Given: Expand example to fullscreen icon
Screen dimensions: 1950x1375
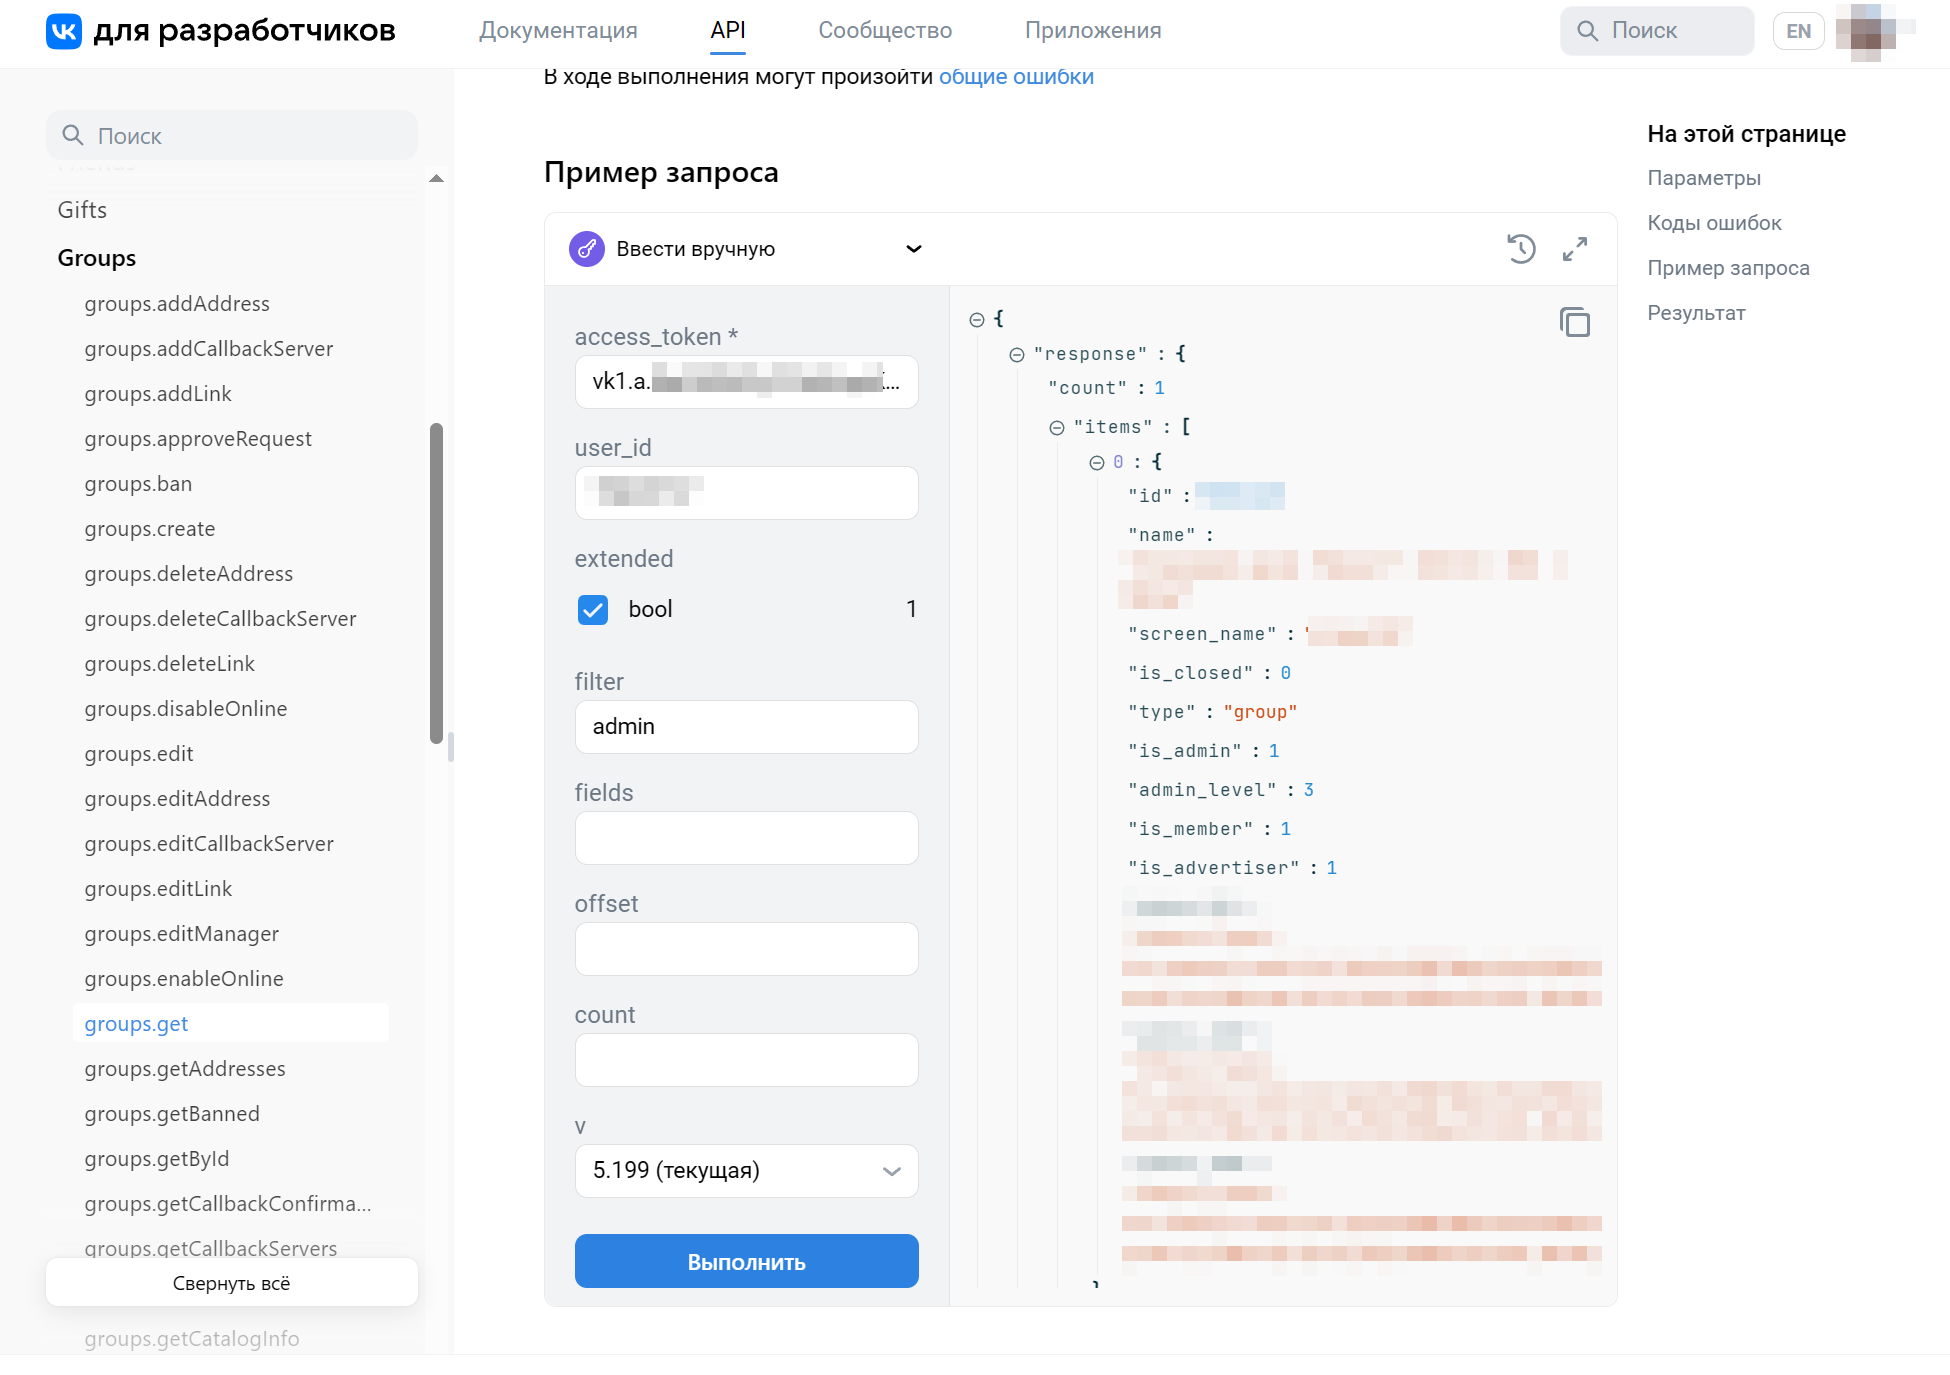Looking at the screenshot, I should tap(1575, 248).
